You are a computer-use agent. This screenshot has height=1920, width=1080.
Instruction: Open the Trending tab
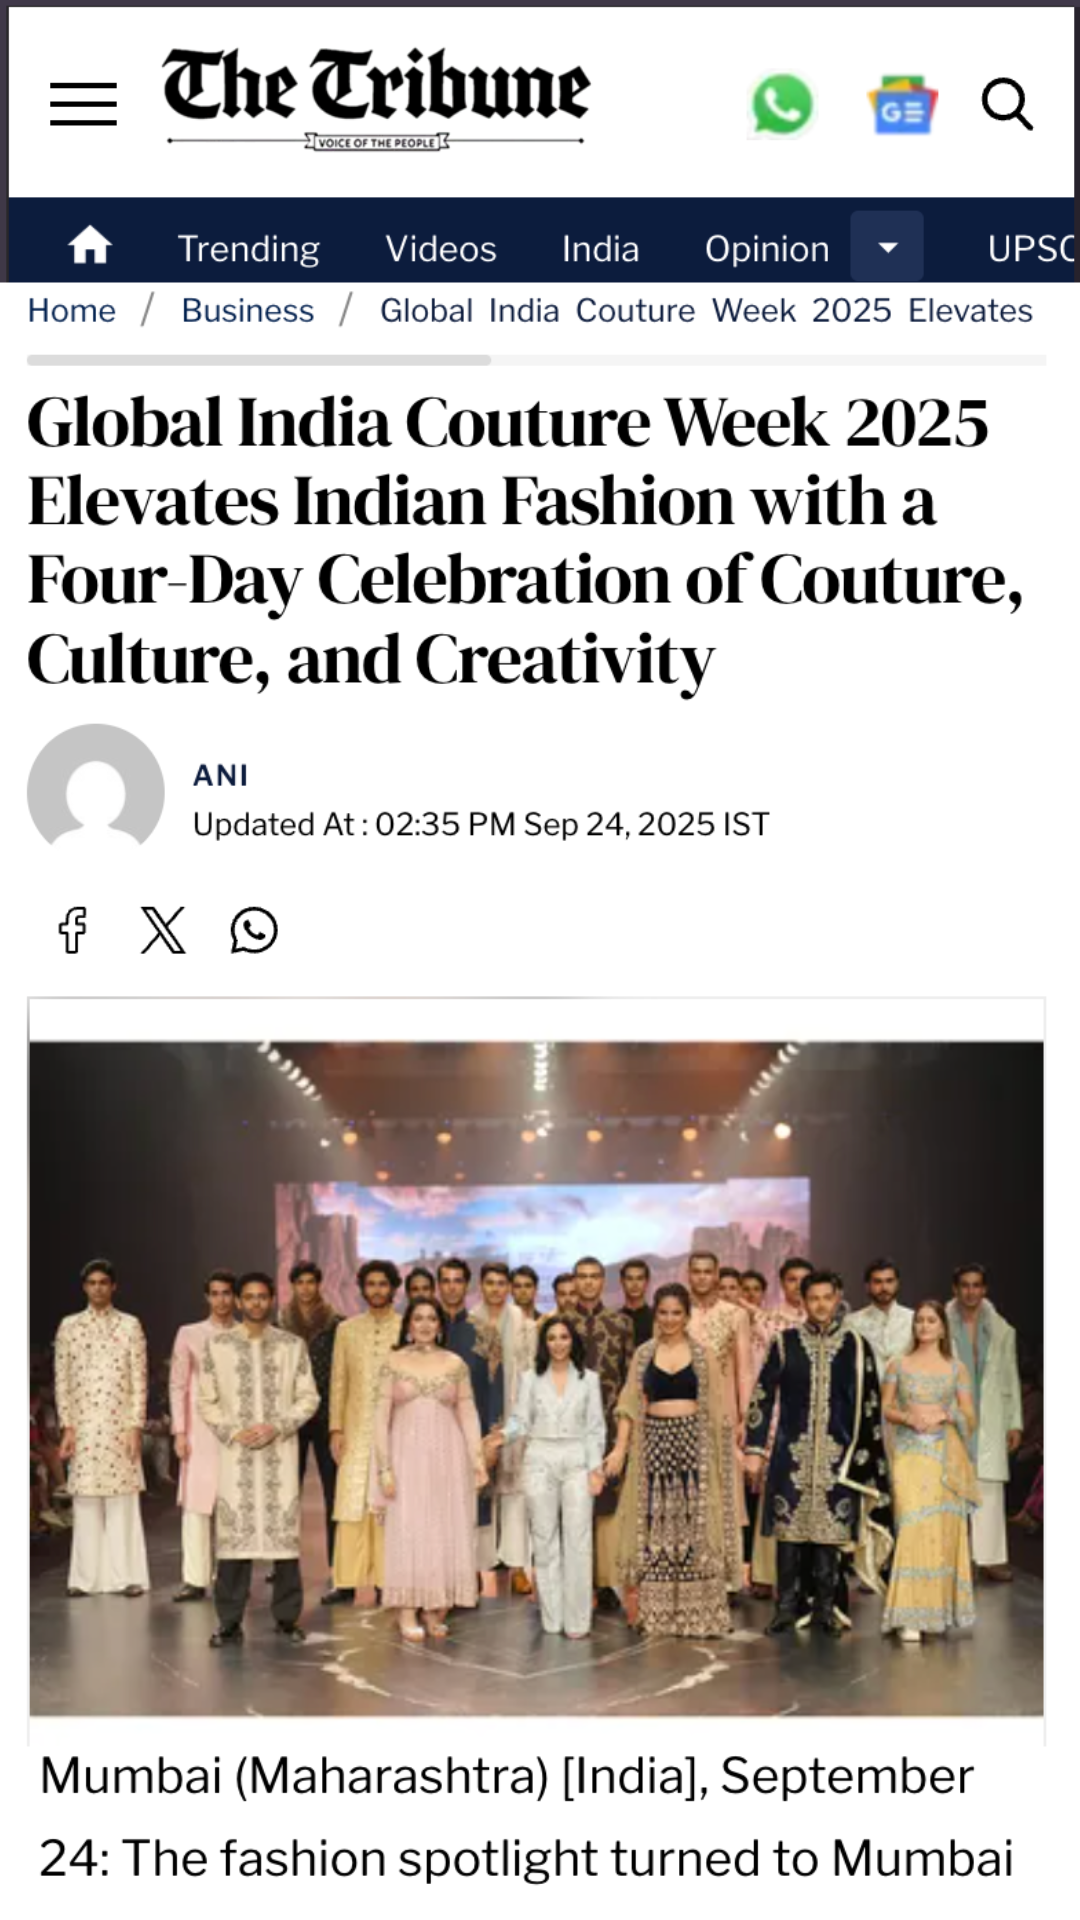tap(249, 248)
